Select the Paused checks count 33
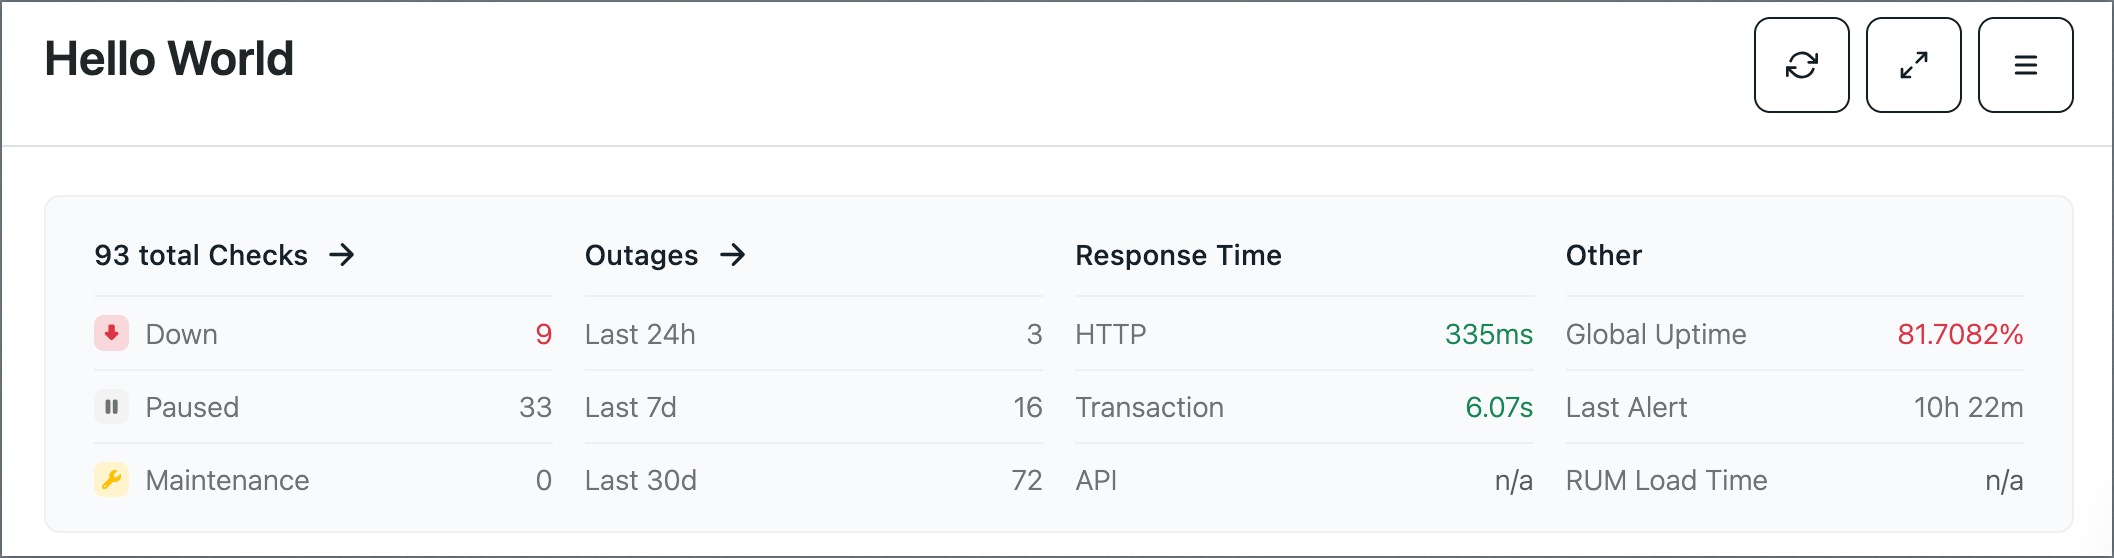The height and width of the screenshot is (558, 2114). pyautogui.click(x=535, y=407)
